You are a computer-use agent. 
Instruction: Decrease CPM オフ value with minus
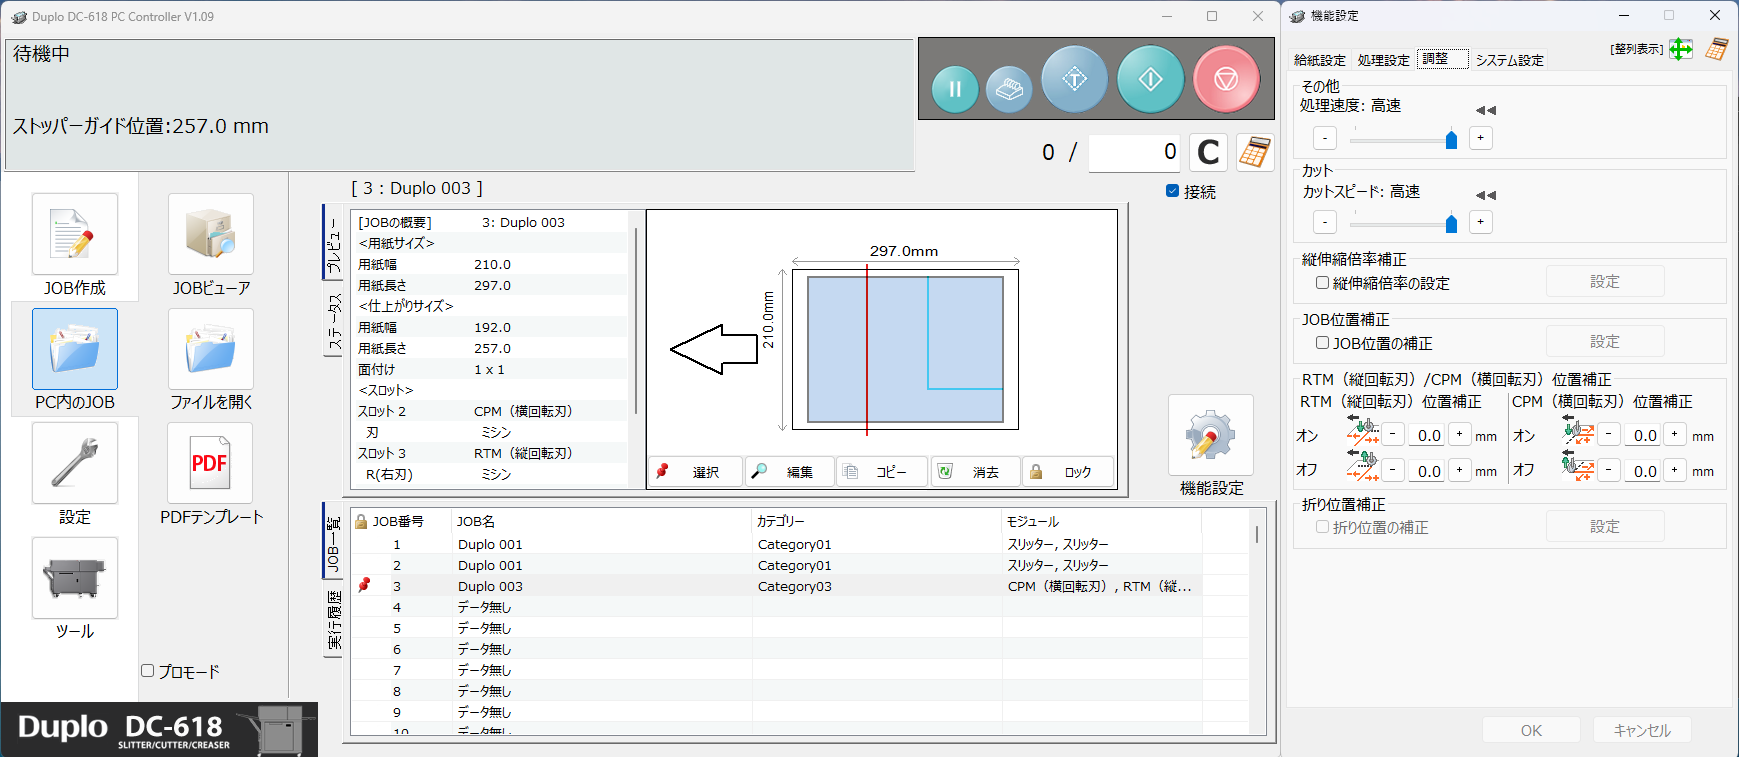(x=1609, y=469)
